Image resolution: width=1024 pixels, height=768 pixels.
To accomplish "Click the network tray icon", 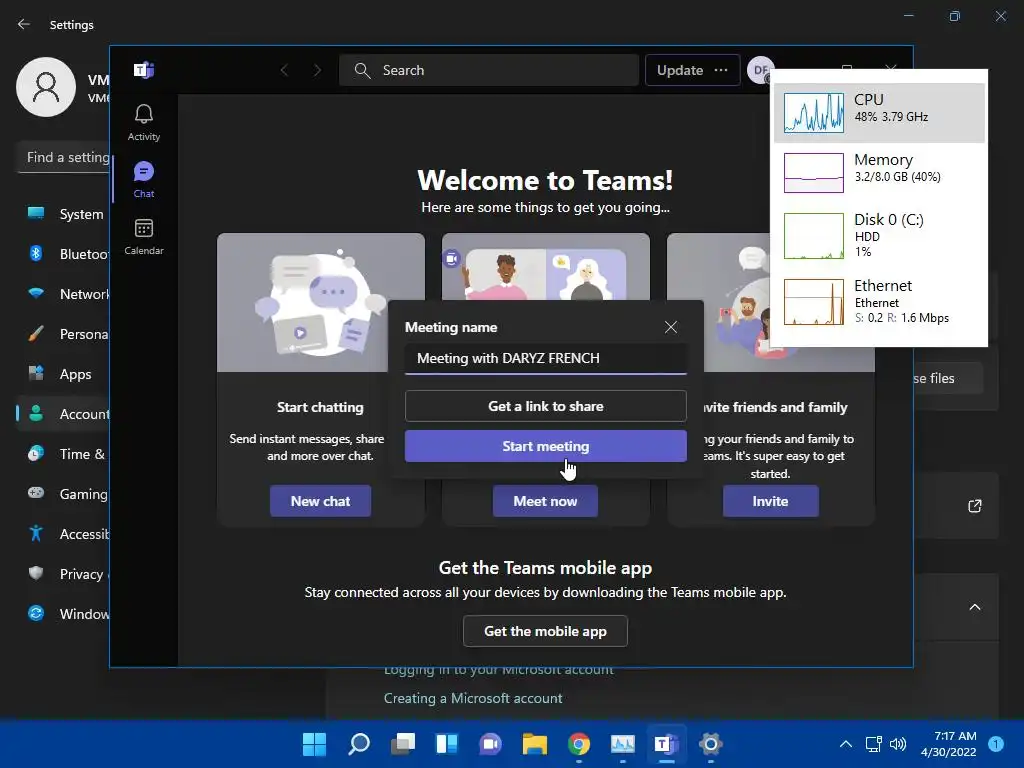I will [x=873, y=744].
